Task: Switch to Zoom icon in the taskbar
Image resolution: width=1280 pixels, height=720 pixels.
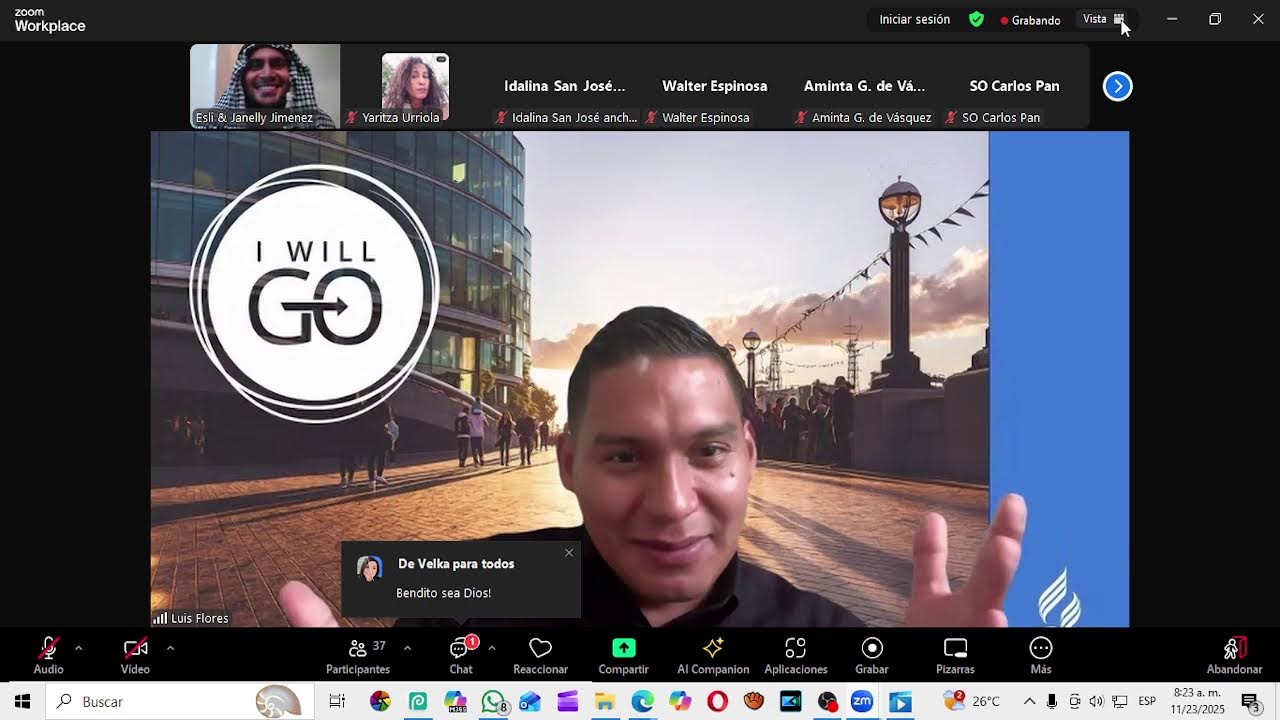Action: (862, 702)
